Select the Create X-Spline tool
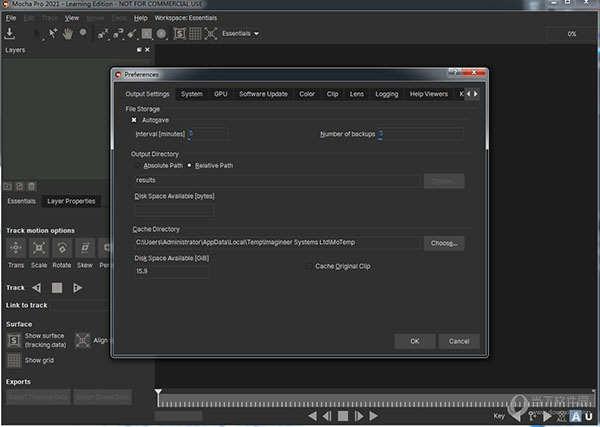This screenshot has height=427, width=600. pos(103,34)
